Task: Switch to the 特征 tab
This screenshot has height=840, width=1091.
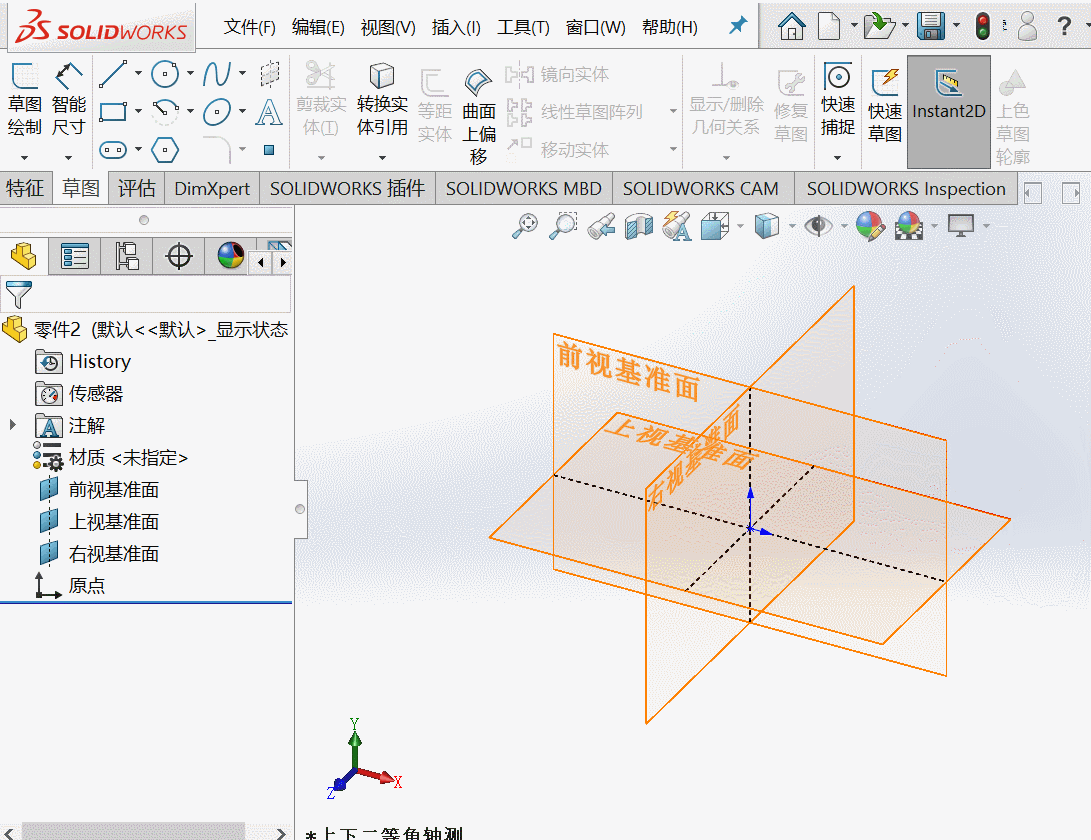Action: 25,188
